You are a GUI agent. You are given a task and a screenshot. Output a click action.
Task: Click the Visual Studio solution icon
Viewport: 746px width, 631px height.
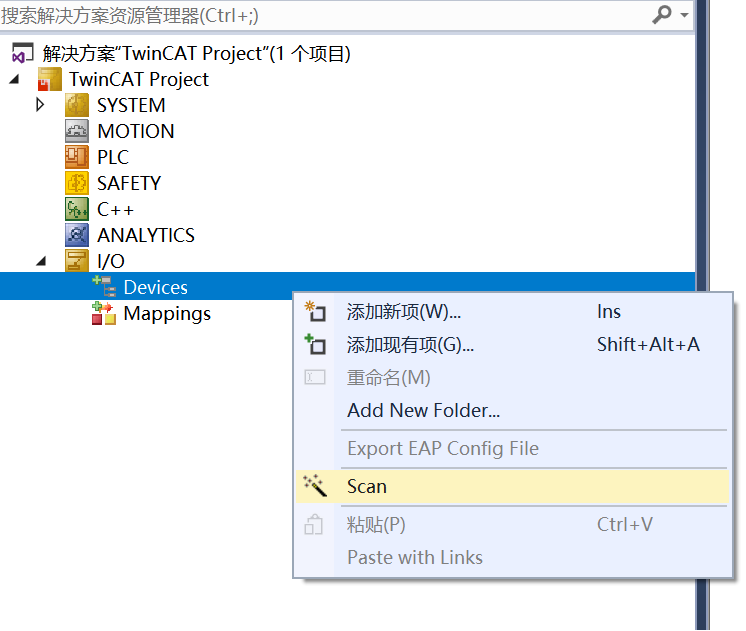[23, 53]
